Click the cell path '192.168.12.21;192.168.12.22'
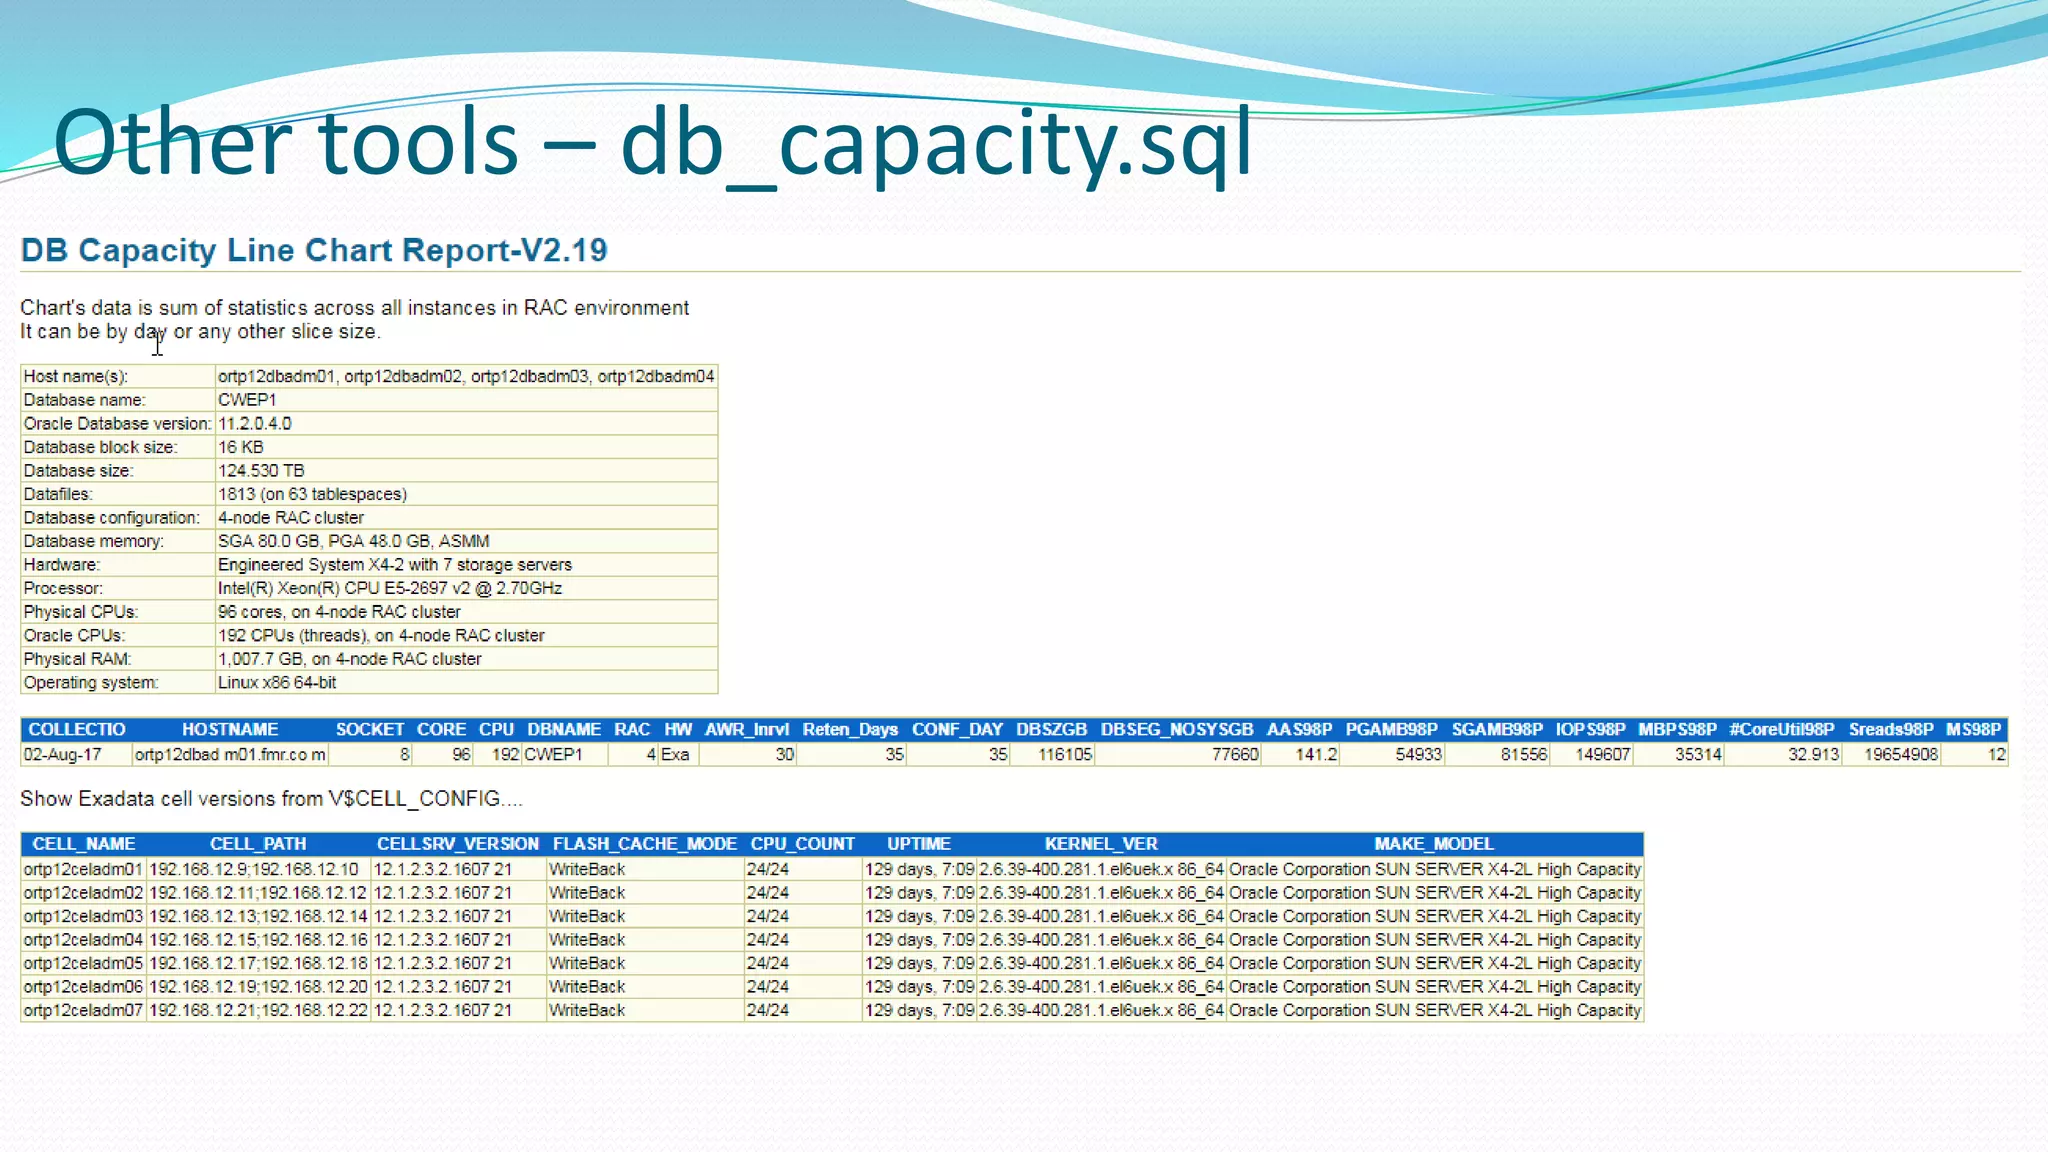 [258, 1010]
